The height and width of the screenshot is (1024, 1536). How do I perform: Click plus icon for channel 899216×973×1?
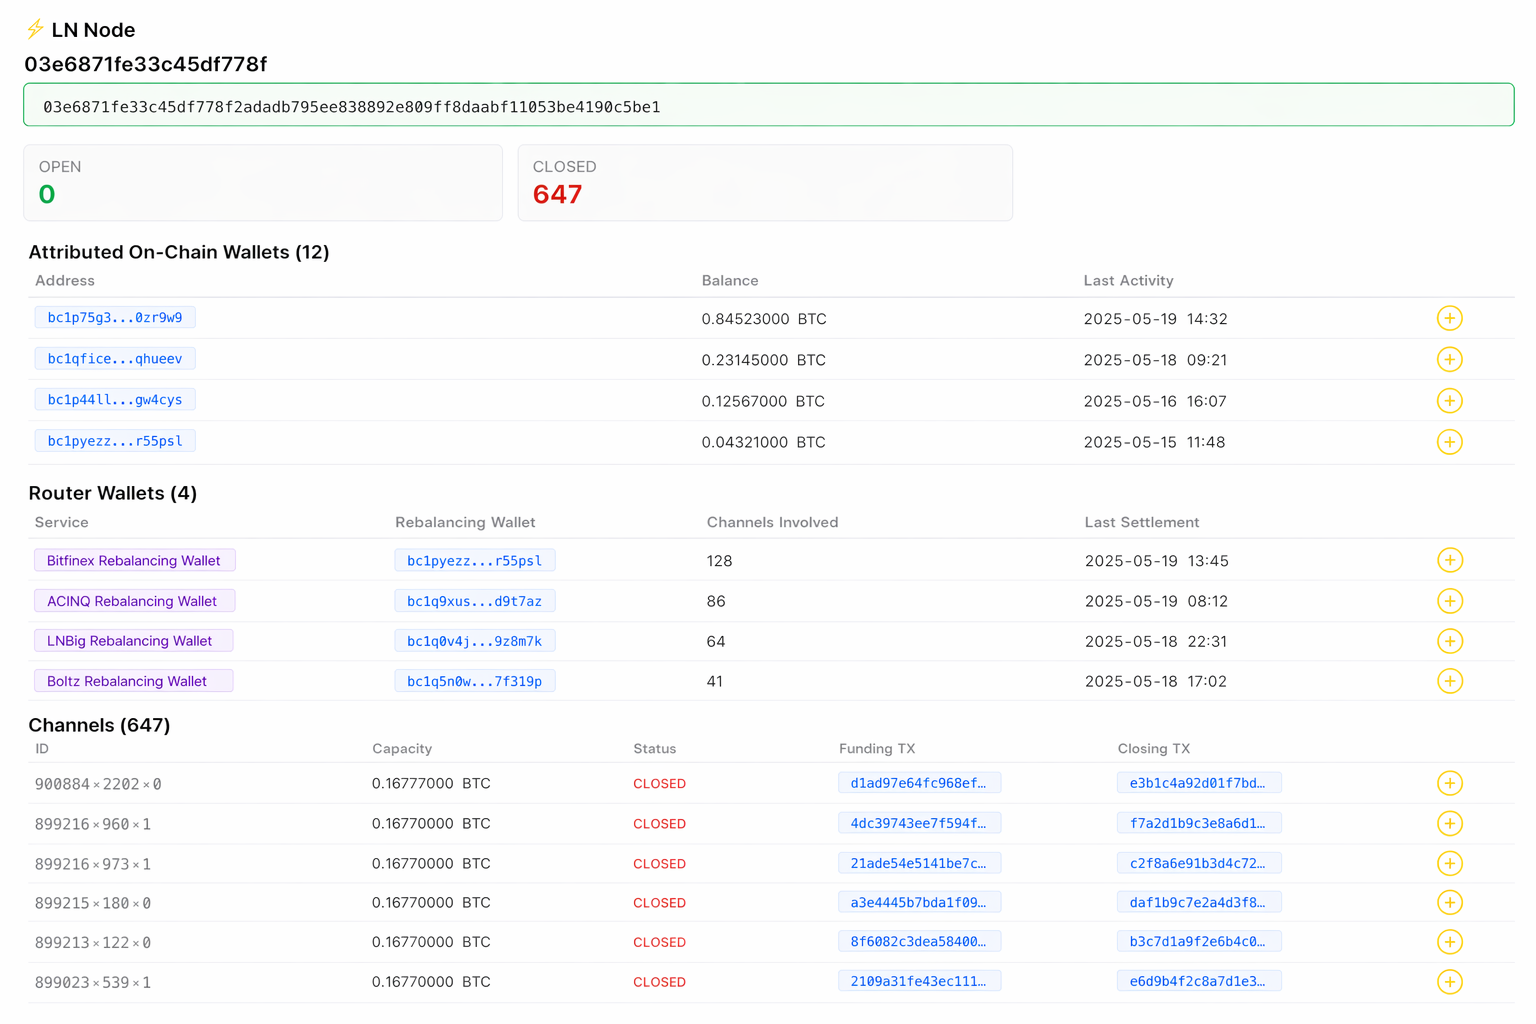pyautogui.click(x=1449, y=863)
